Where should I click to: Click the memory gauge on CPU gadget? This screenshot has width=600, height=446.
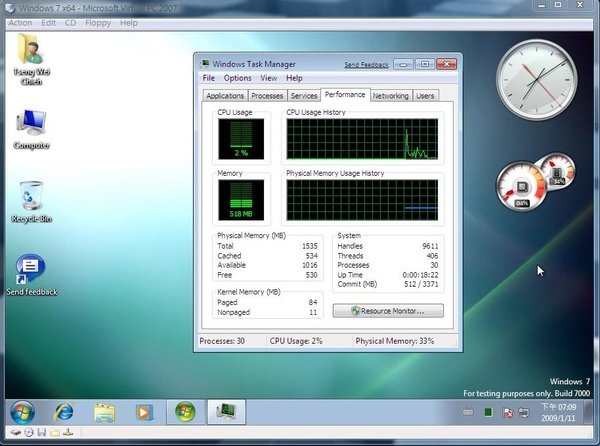557,171
